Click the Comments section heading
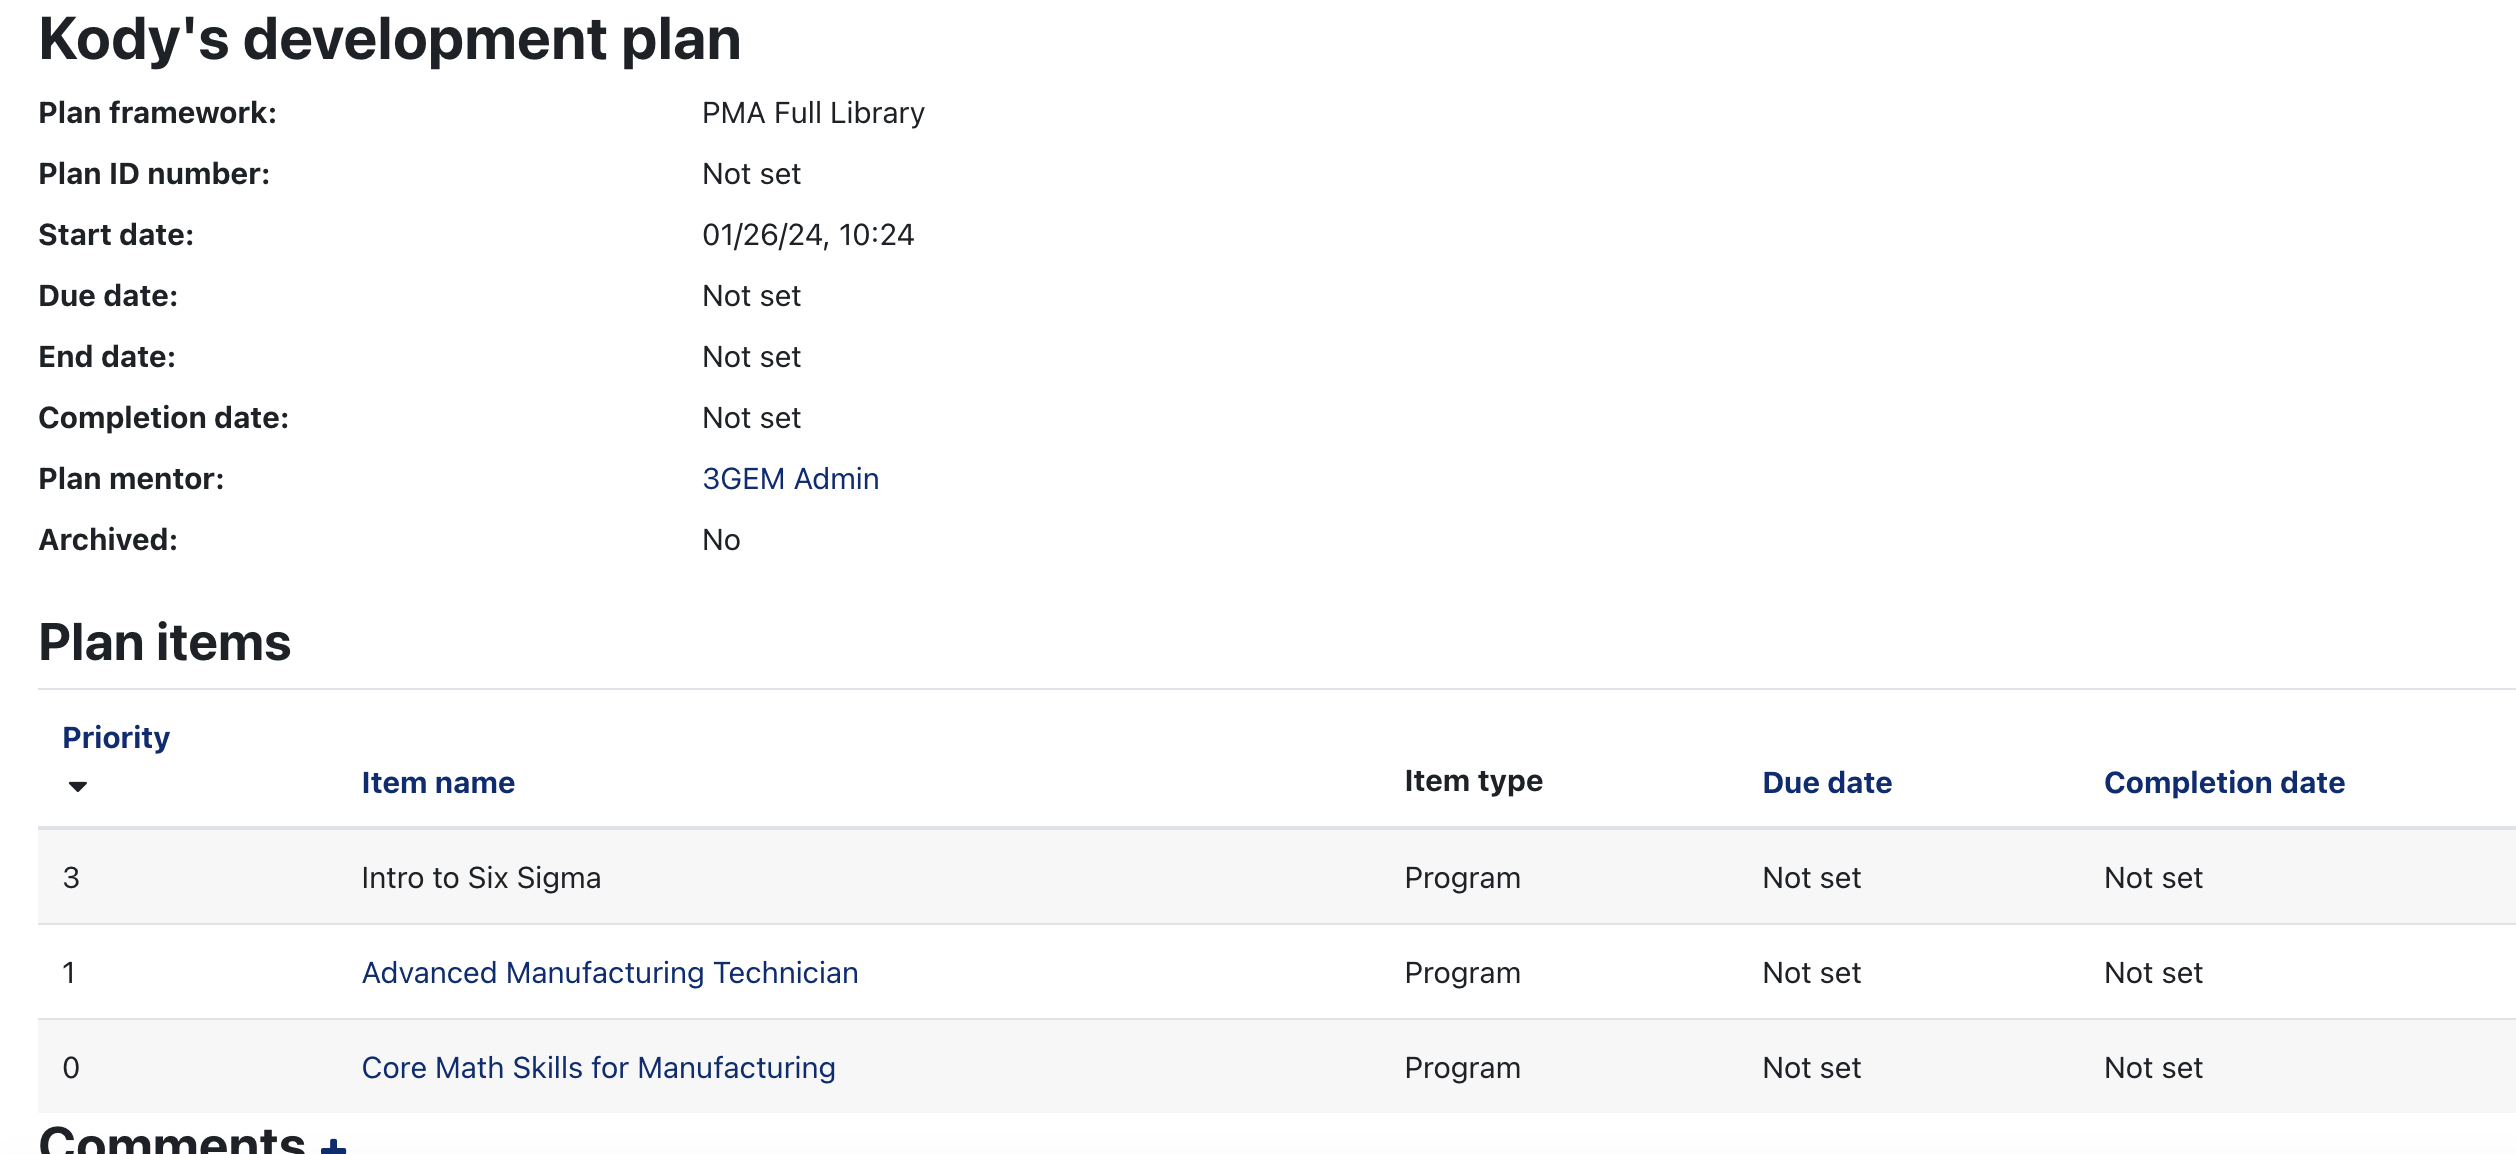This screenshot has height=1154, width=2516. 172,1140
